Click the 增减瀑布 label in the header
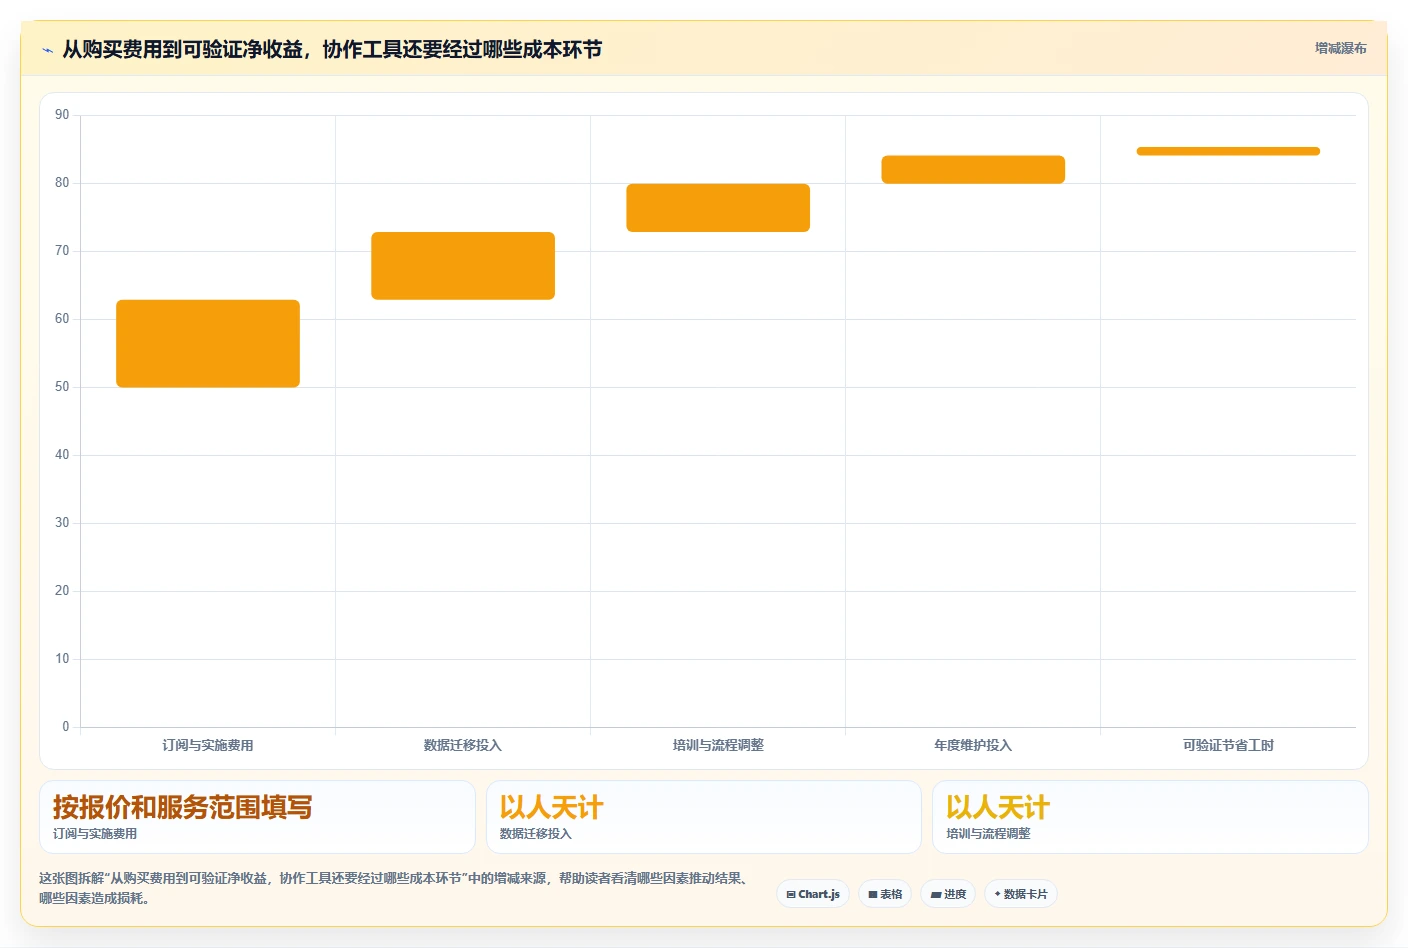1408x948 pixels. 1340,48
